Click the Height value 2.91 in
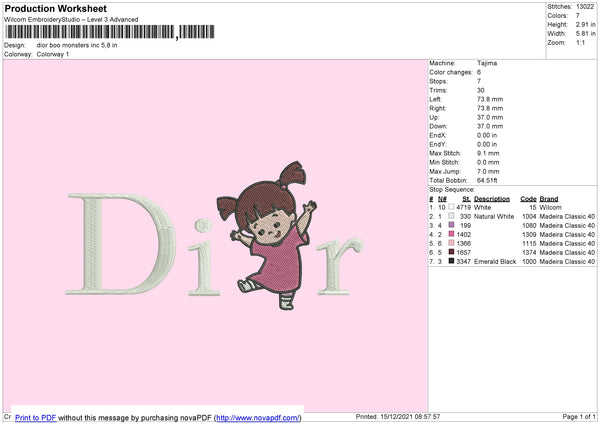 (585, 24)
